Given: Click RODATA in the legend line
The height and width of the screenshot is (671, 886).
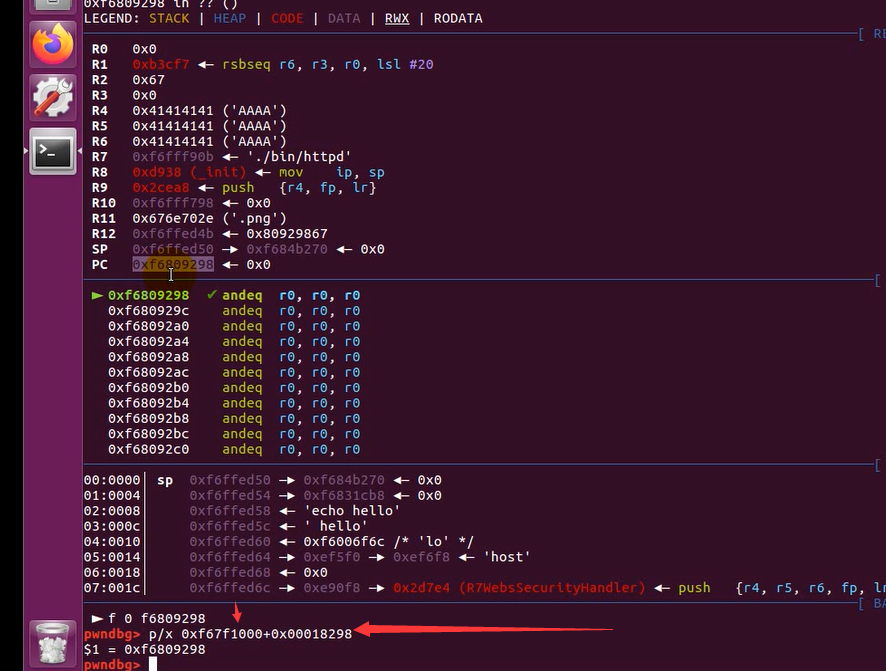Looking at the screenshot, I should click(458, 19).
